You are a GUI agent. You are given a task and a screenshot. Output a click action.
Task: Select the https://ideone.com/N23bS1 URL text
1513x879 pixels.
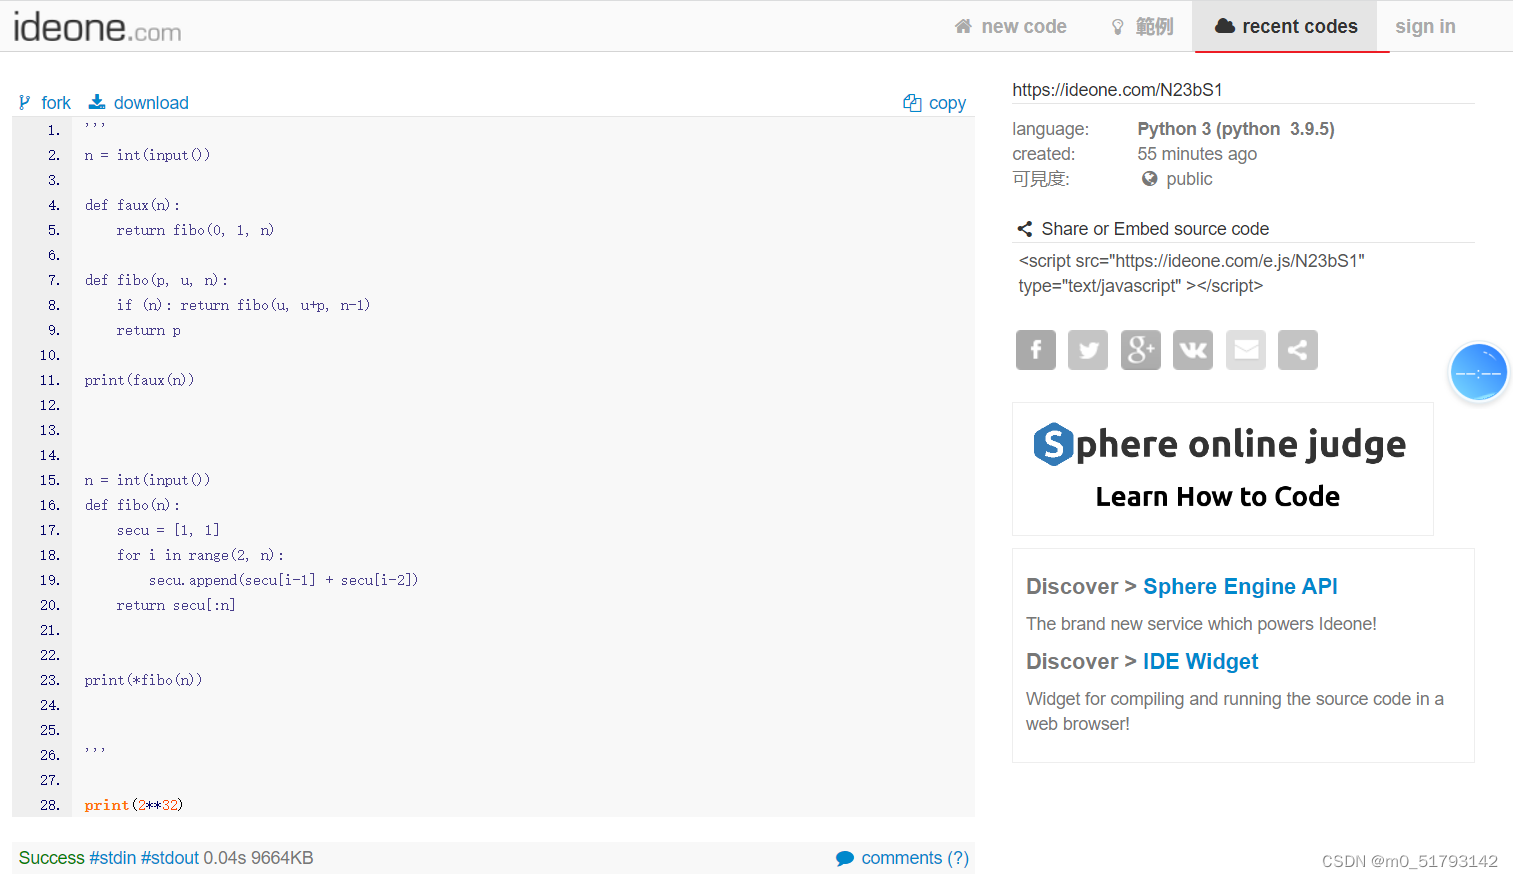[x=1117, y=90]
